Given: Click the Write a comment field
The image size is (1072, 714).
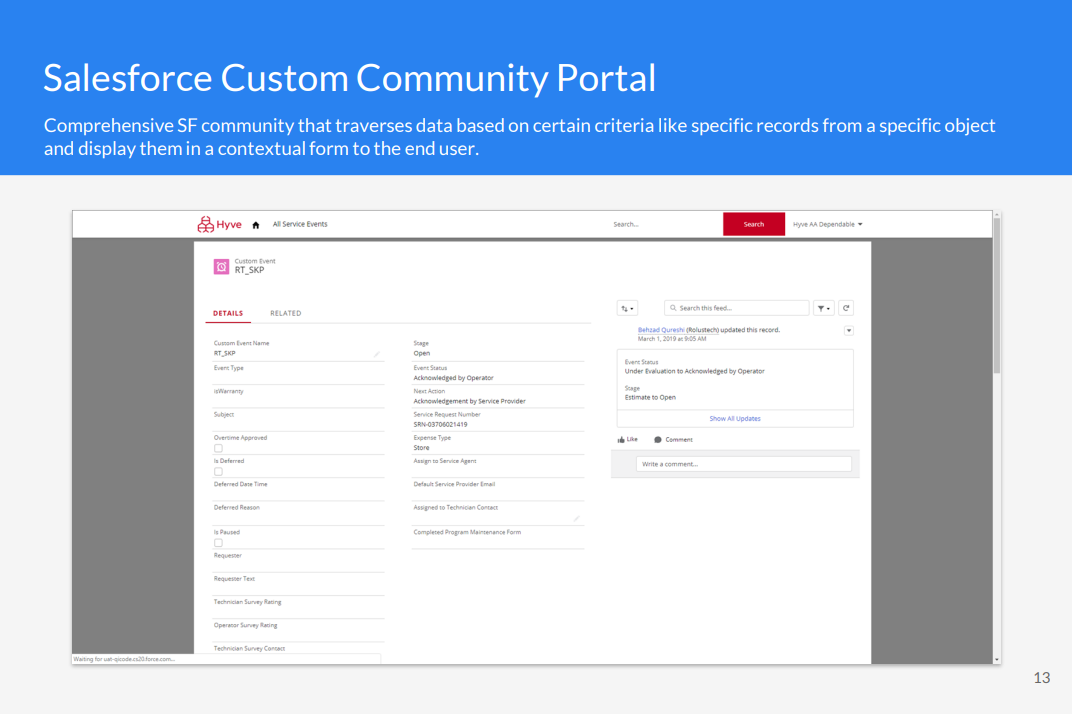Looking at the screenshot, I should pos(744,464).
